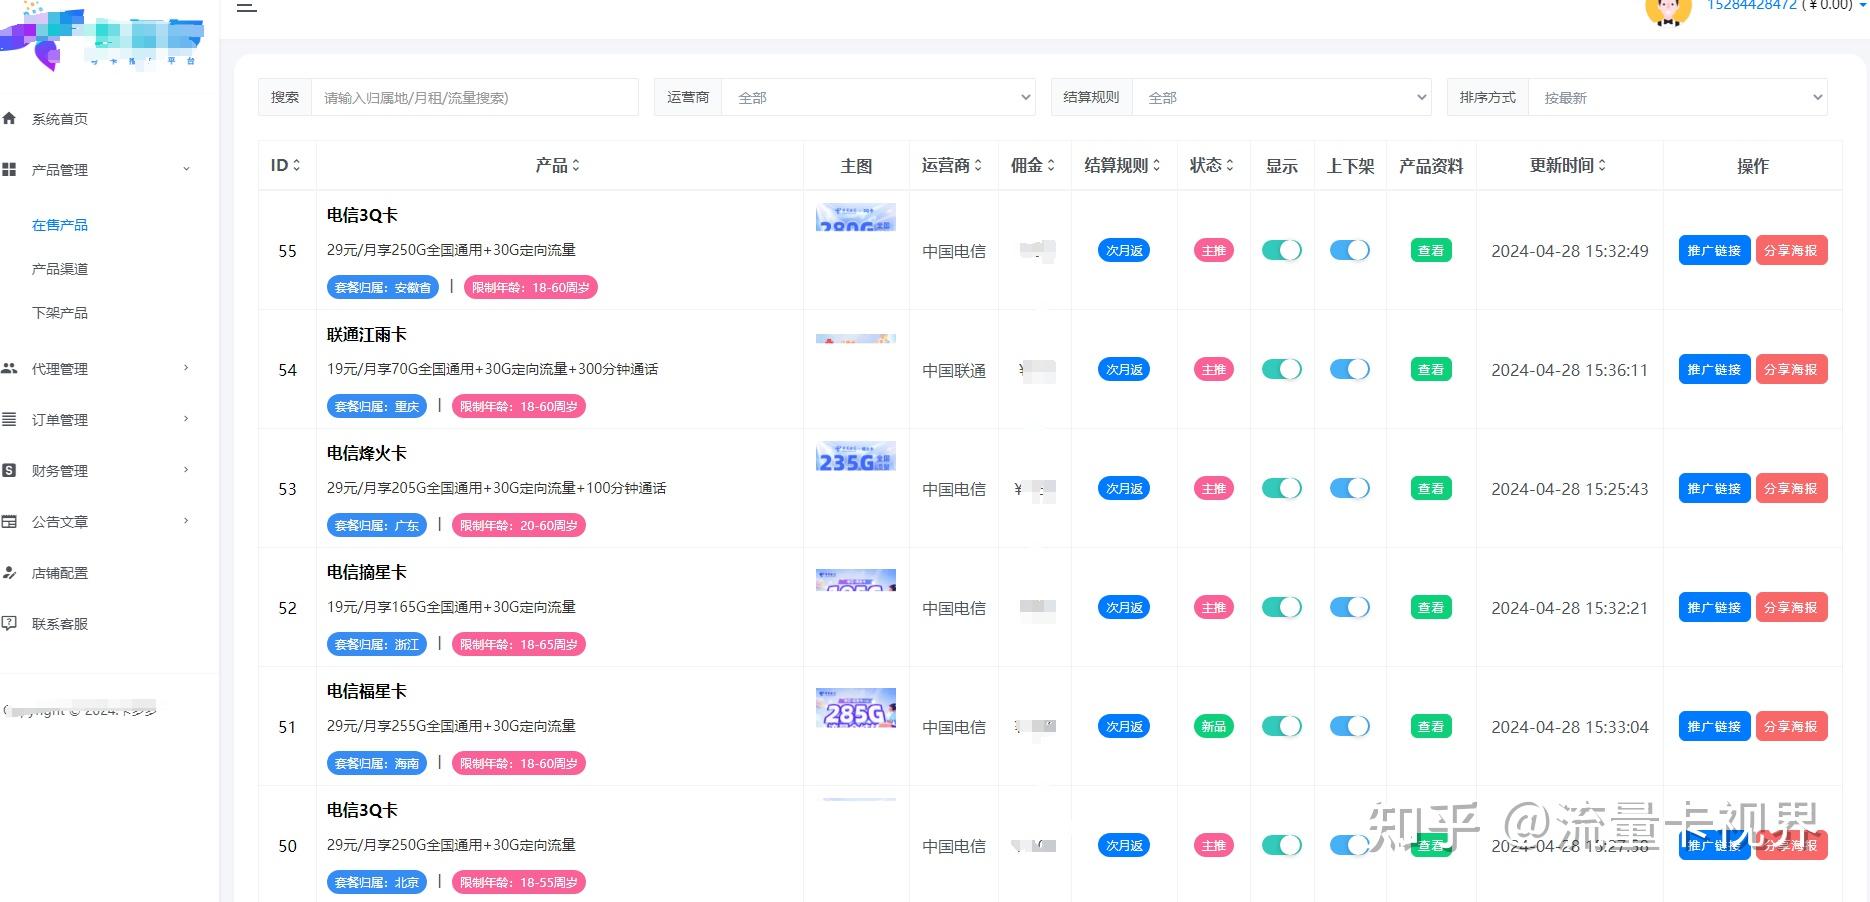The width and height of the screenshot is (1870, 902).
Task: Click the 联系客服 chat icon
Action: coord(9,623)
